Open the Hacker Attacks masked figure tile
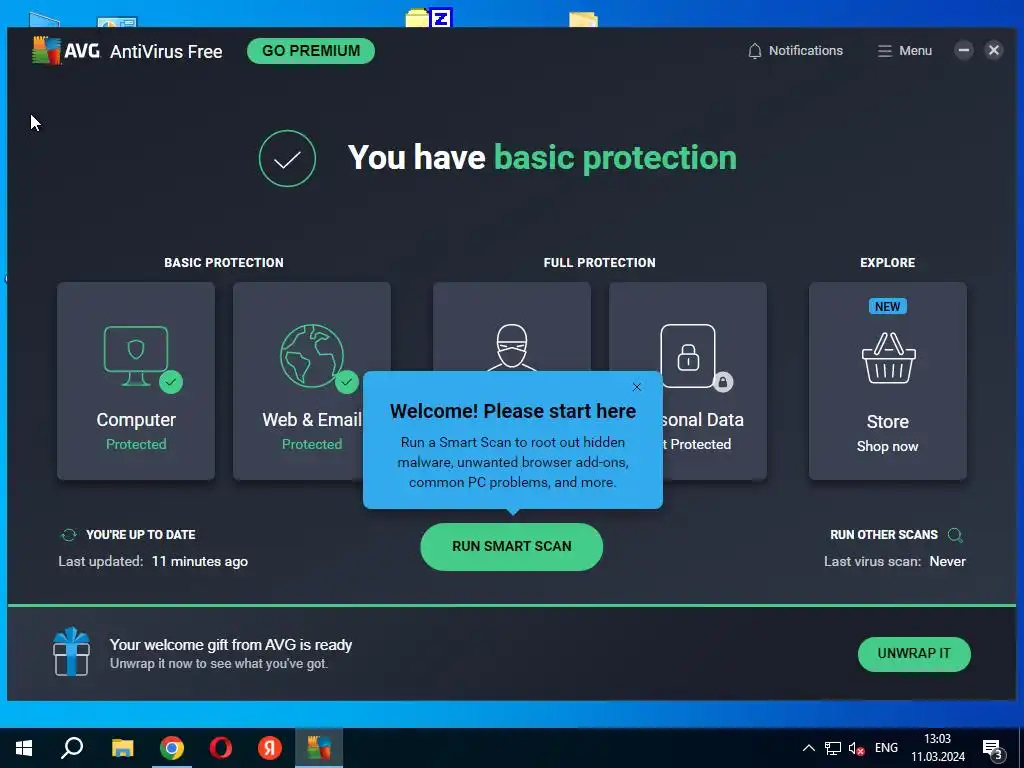1024x768 pixels. click(511, 327)
